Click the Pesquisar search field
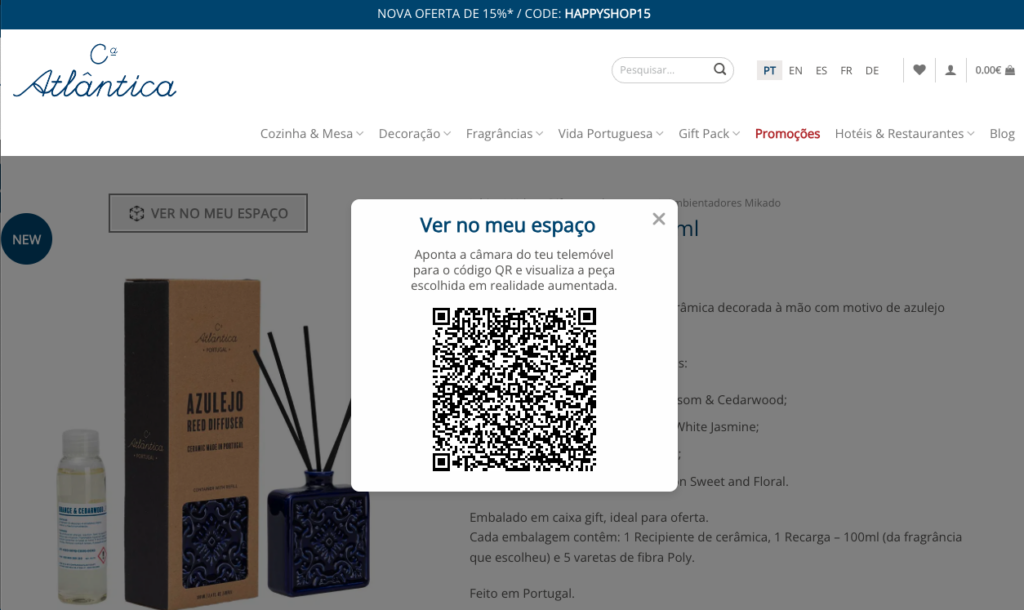Screen dimensions: 1024x610 click(x=661, y=70)
